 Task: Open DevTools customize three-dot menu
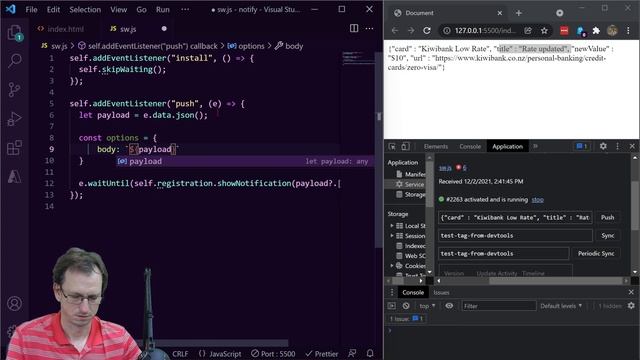tap(618, 146)
